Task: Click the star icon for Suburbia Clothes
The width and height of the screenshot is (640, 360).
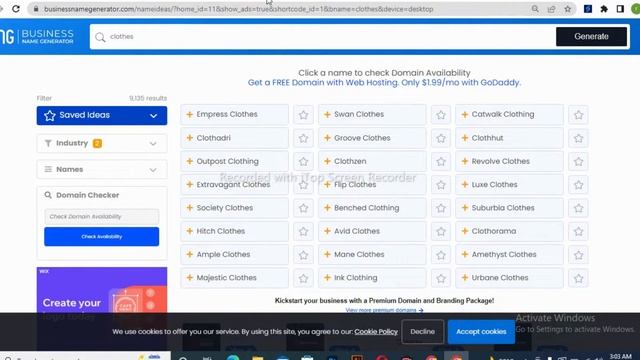Action: point(578,208)
